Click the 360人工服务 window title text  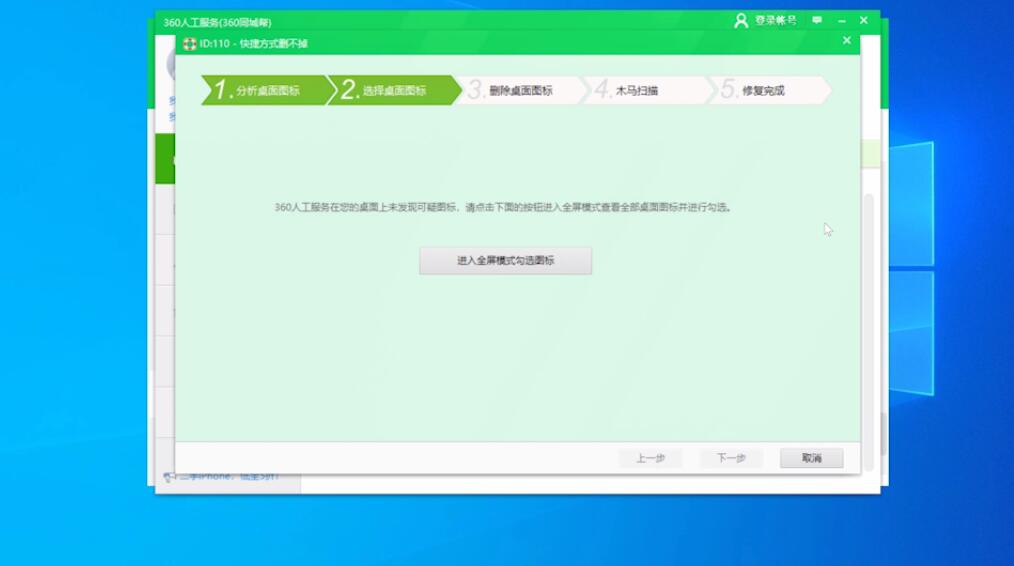[217, 22]
